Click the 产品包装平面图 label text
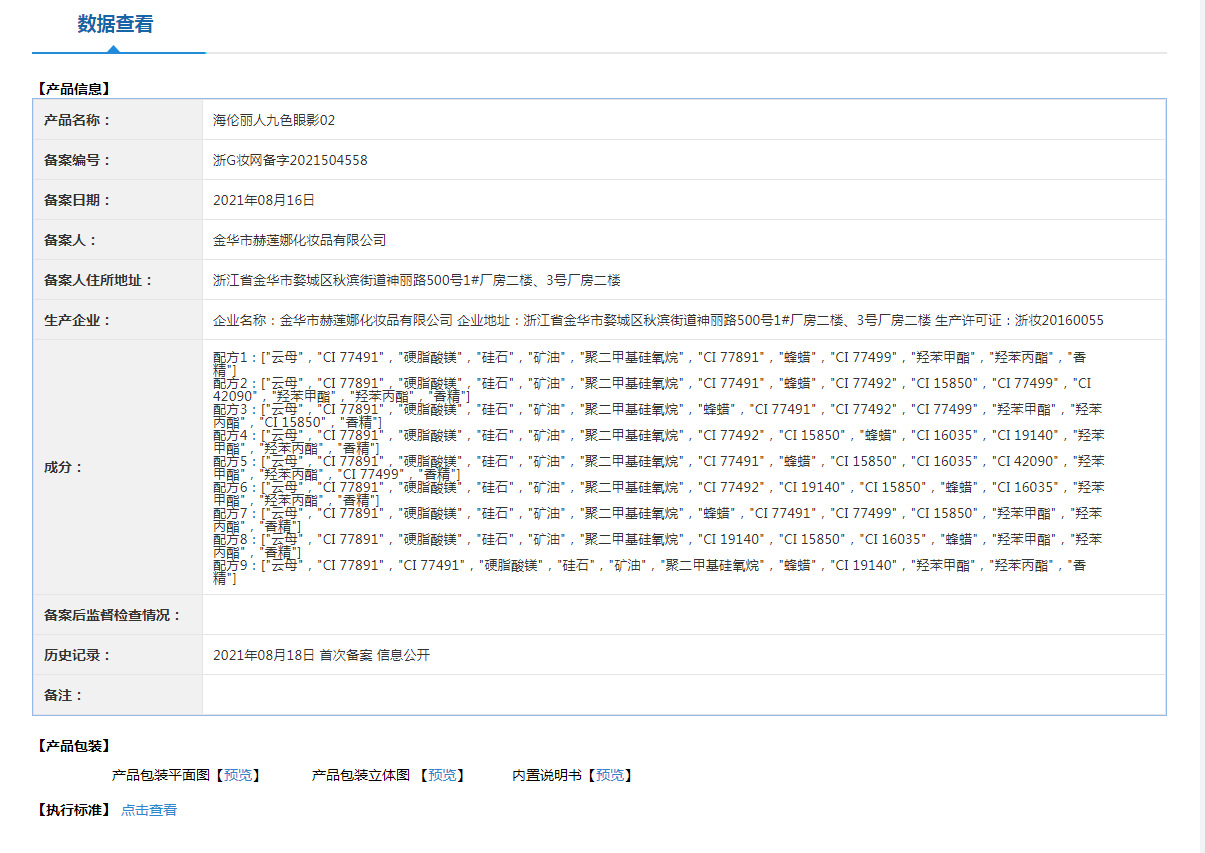 point(161,775)
